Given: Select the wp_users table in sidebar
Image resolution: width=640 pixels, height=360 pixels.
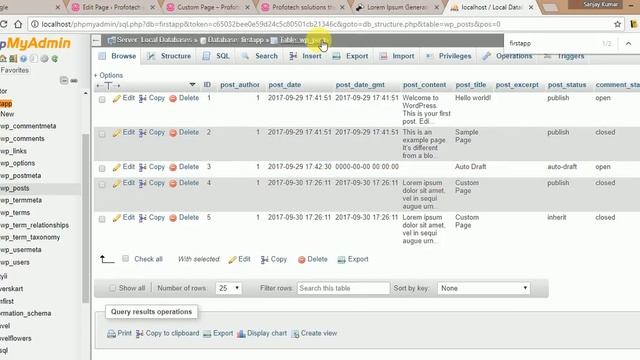Looking at the screenshot, I should tap(15, 262).
